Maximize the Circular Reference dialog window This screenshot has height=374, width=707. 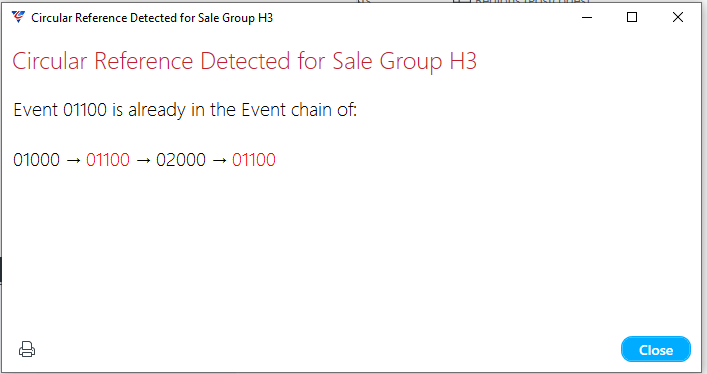(632, 18)
